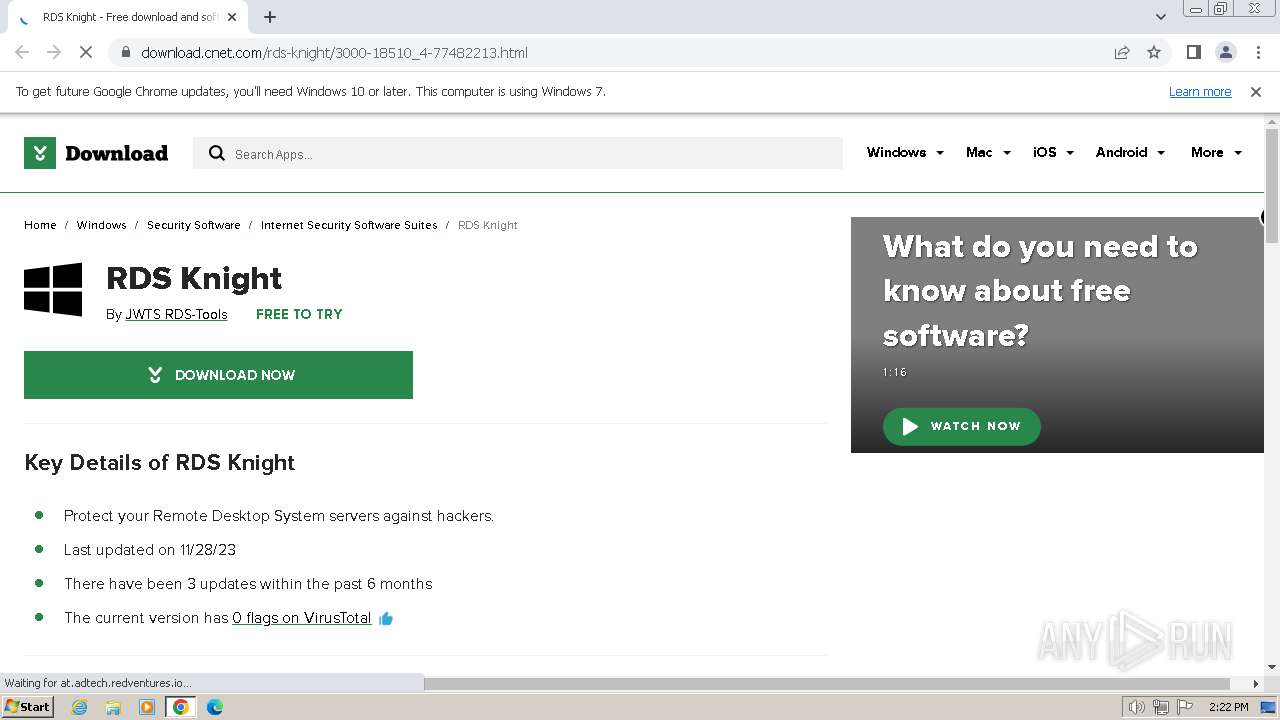
Task: Click the browser back arrow
Action: tap(22, 53)
